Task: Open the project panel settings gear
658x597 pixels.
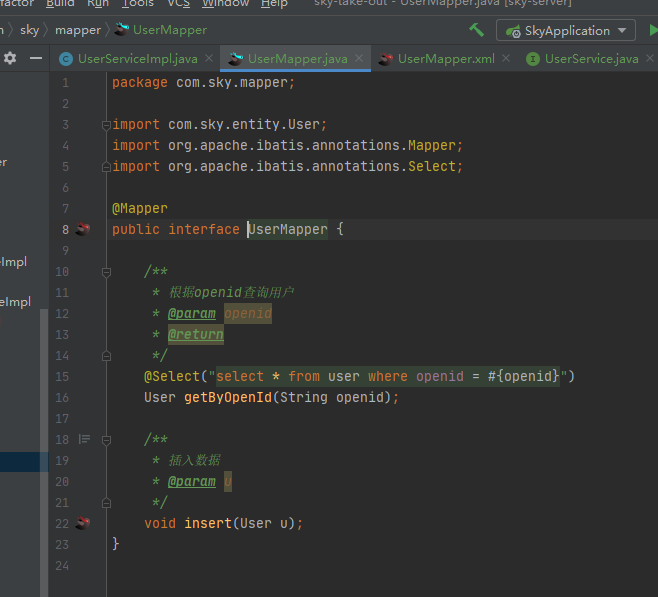Action: click(x=10, y=58)
